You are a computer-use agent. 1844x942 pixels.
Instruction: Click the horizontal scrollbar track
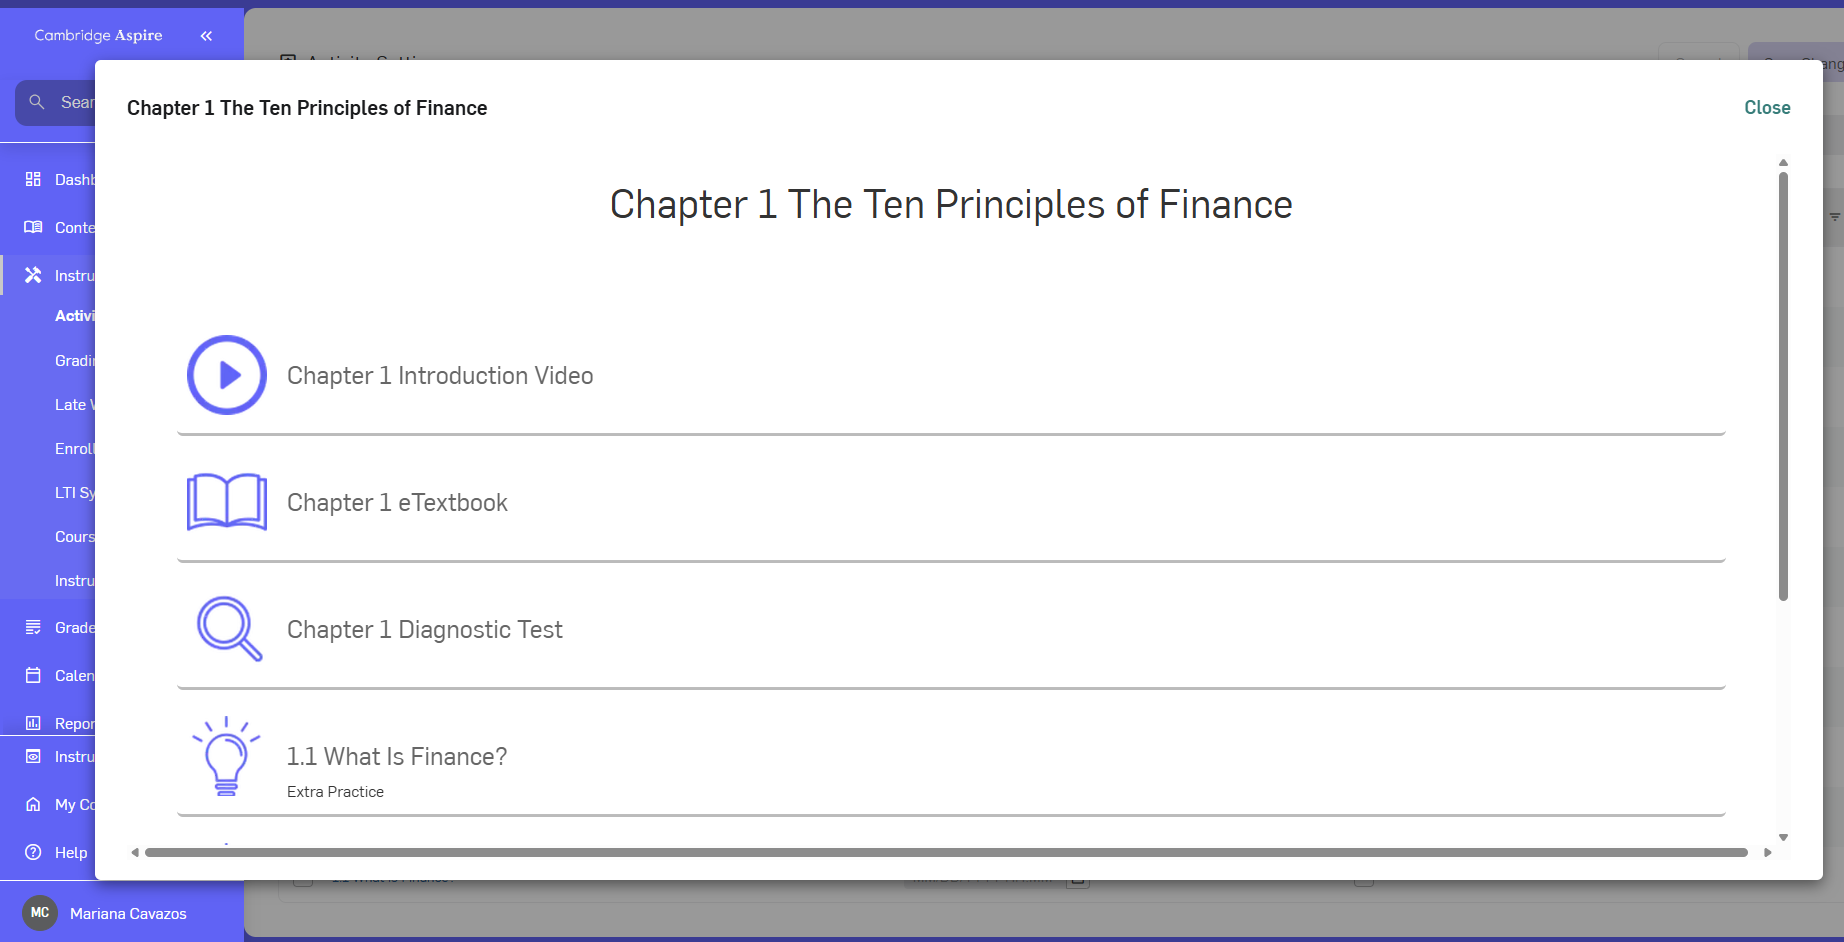click(946, 853)
